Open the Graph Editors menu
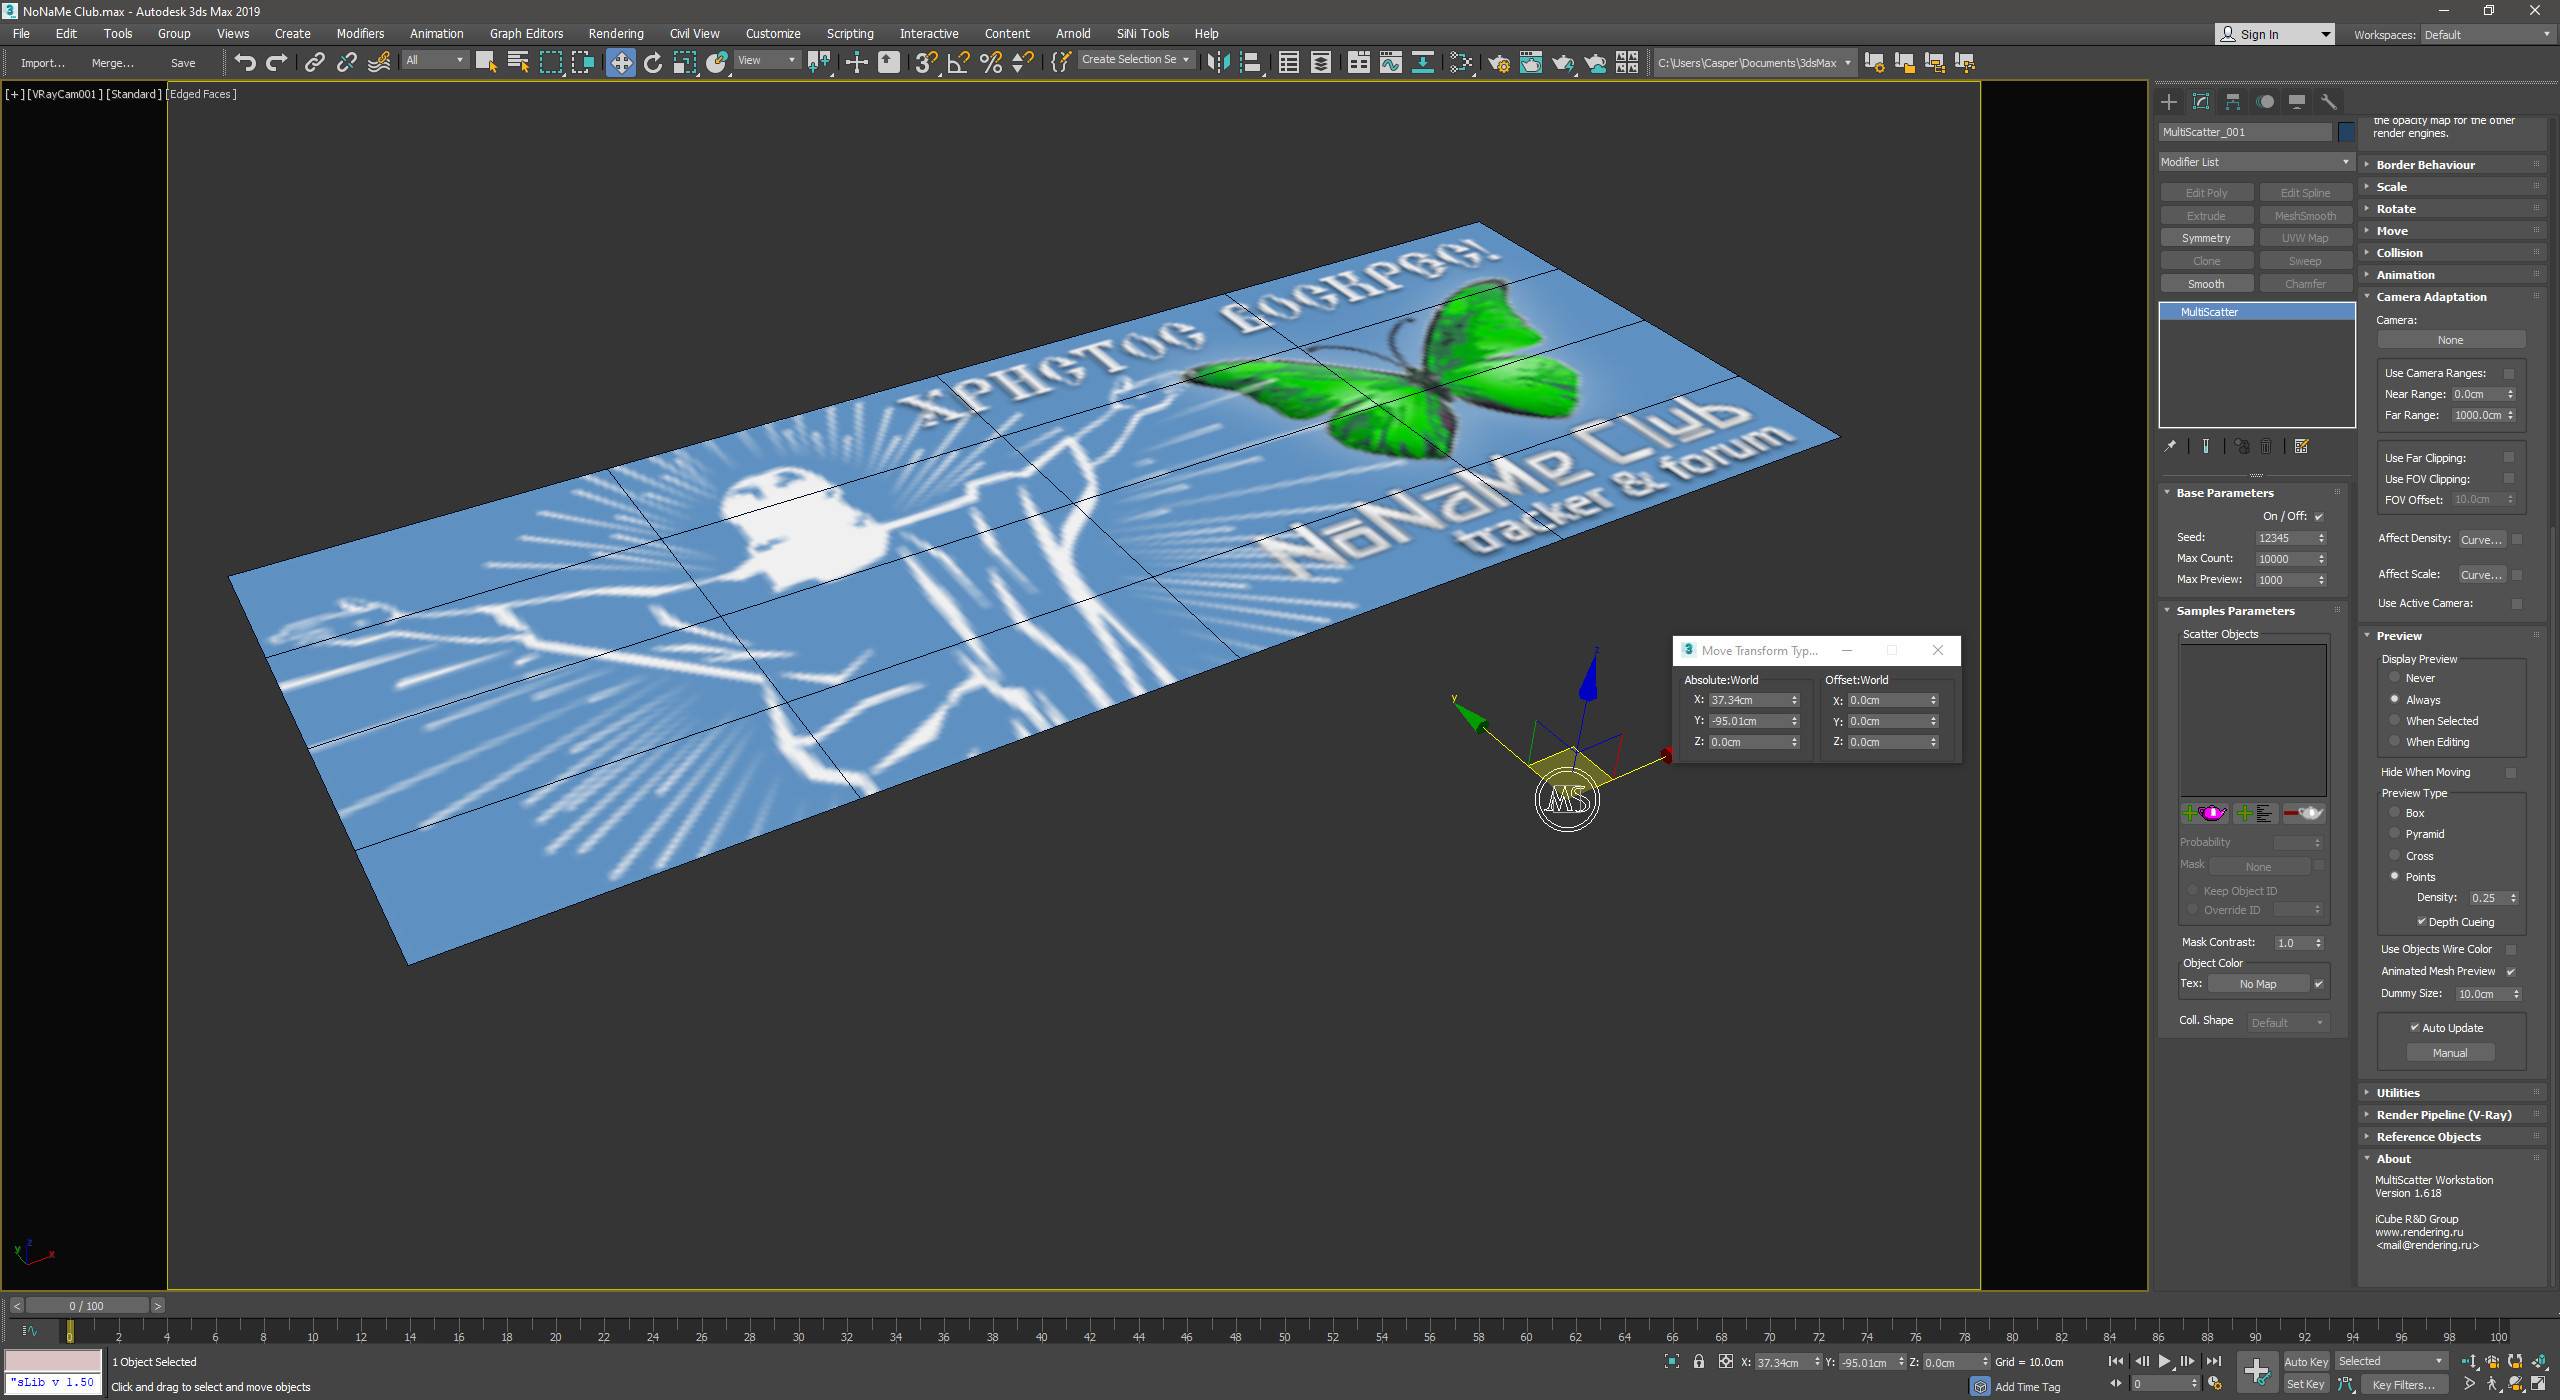Viewport: 2560px width, 1400px height. pos(526,34)
